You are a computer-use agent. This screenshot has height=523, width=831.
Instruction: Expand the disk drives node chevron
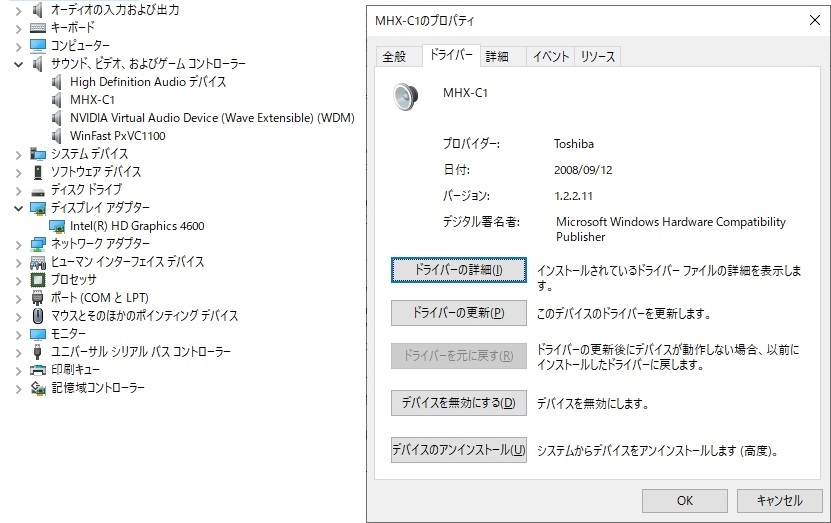18,190
